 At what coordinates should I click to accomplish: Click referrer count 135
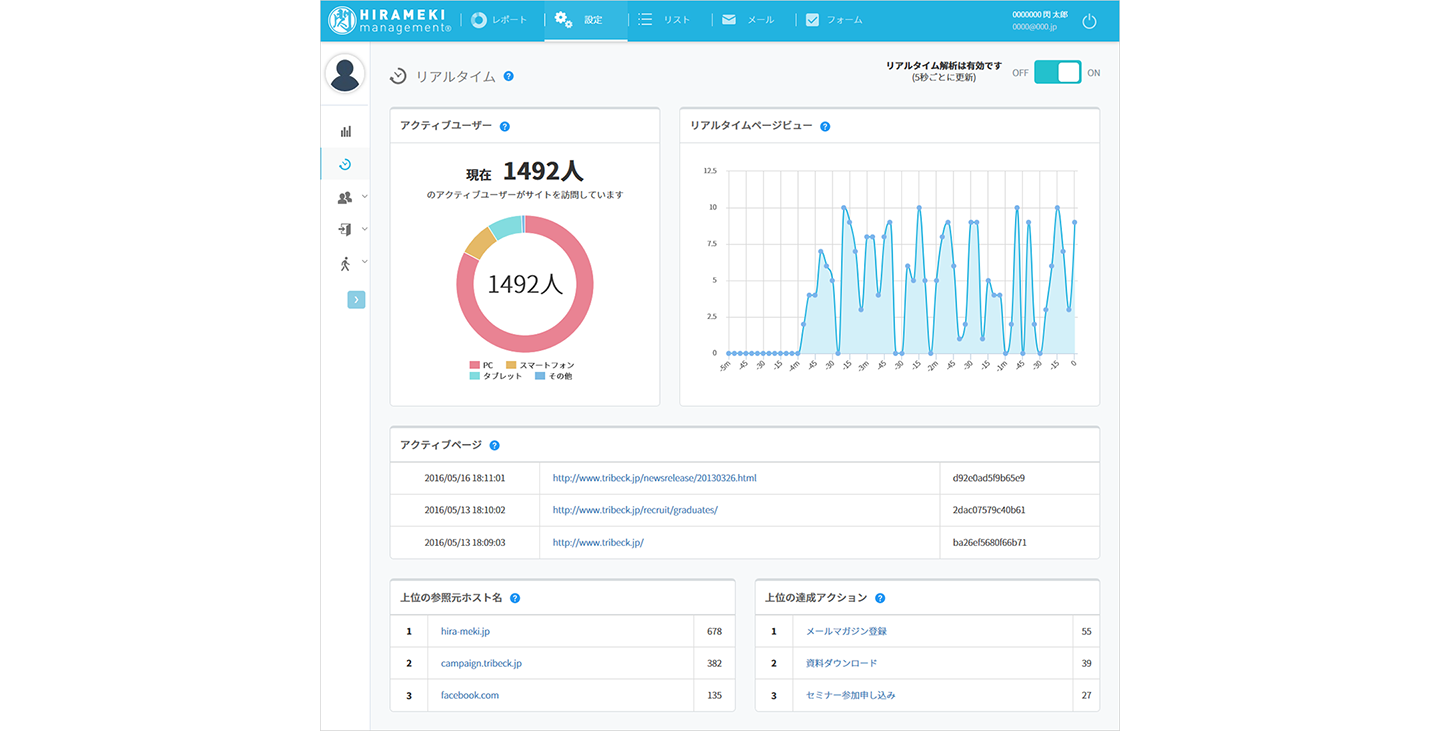click(714, 695)
